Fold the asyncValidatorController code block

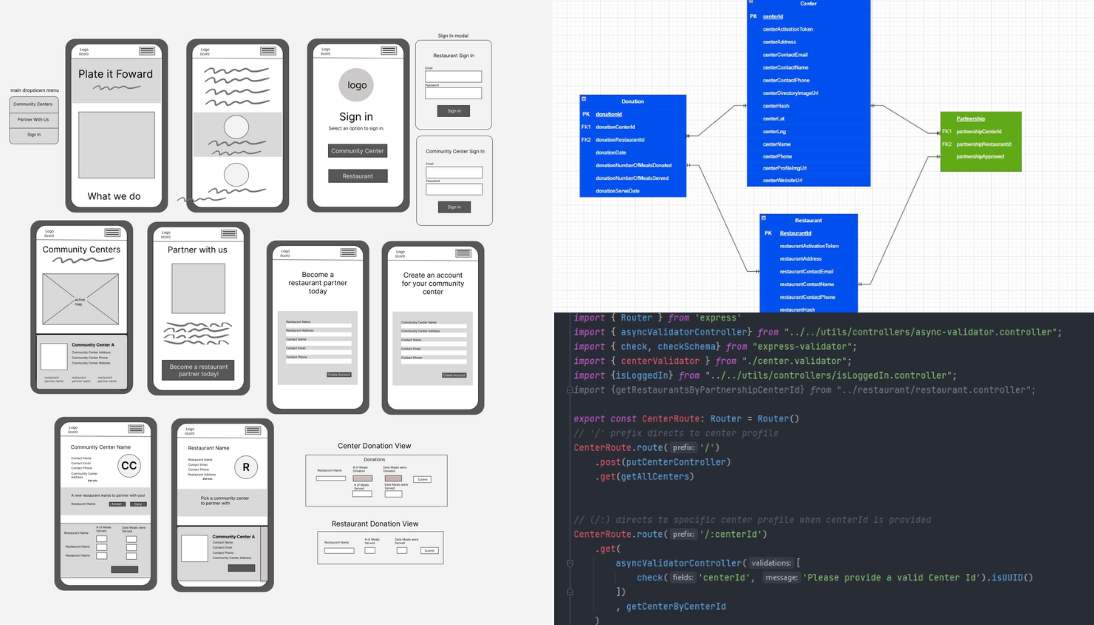tap(568, 563)
